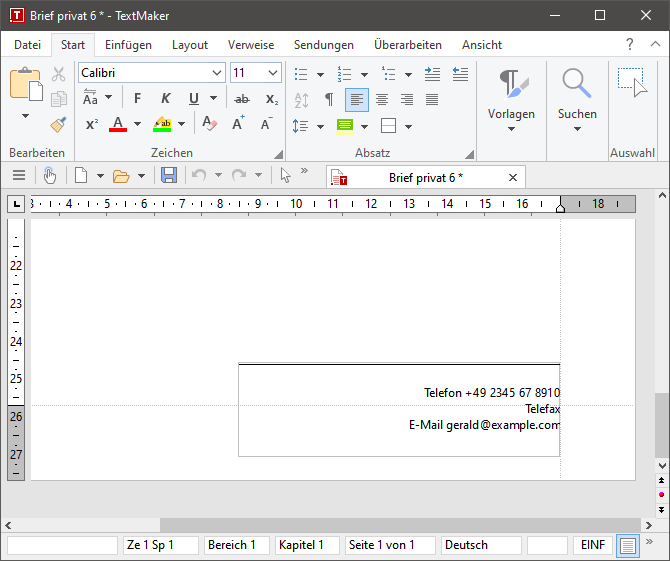Click the Bold (F) formatting icon
The image size is (670, 561).
point(138,99)
